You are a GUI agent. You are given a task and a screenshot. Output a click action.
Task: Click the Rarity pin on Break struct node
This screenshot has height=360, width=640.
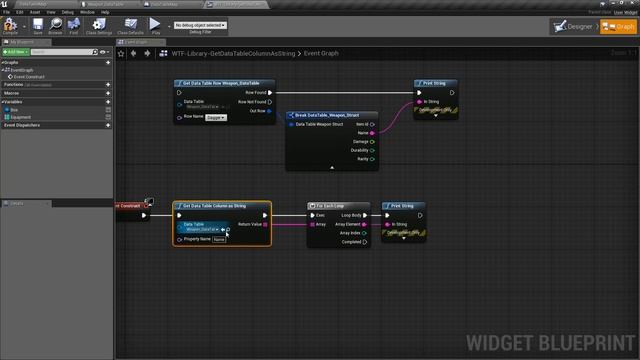(x=372, y=159)
